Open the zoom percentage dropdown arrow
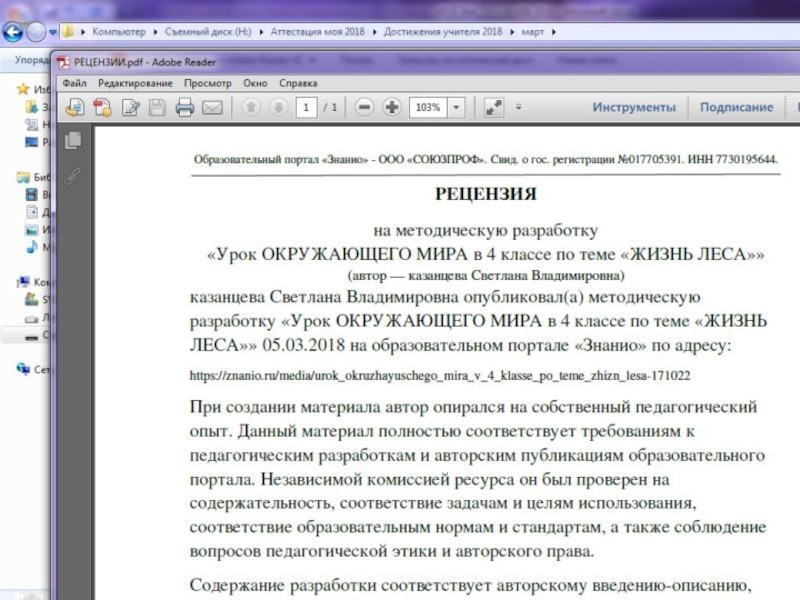This screenshot has width=800, height=600. point(457,107)
